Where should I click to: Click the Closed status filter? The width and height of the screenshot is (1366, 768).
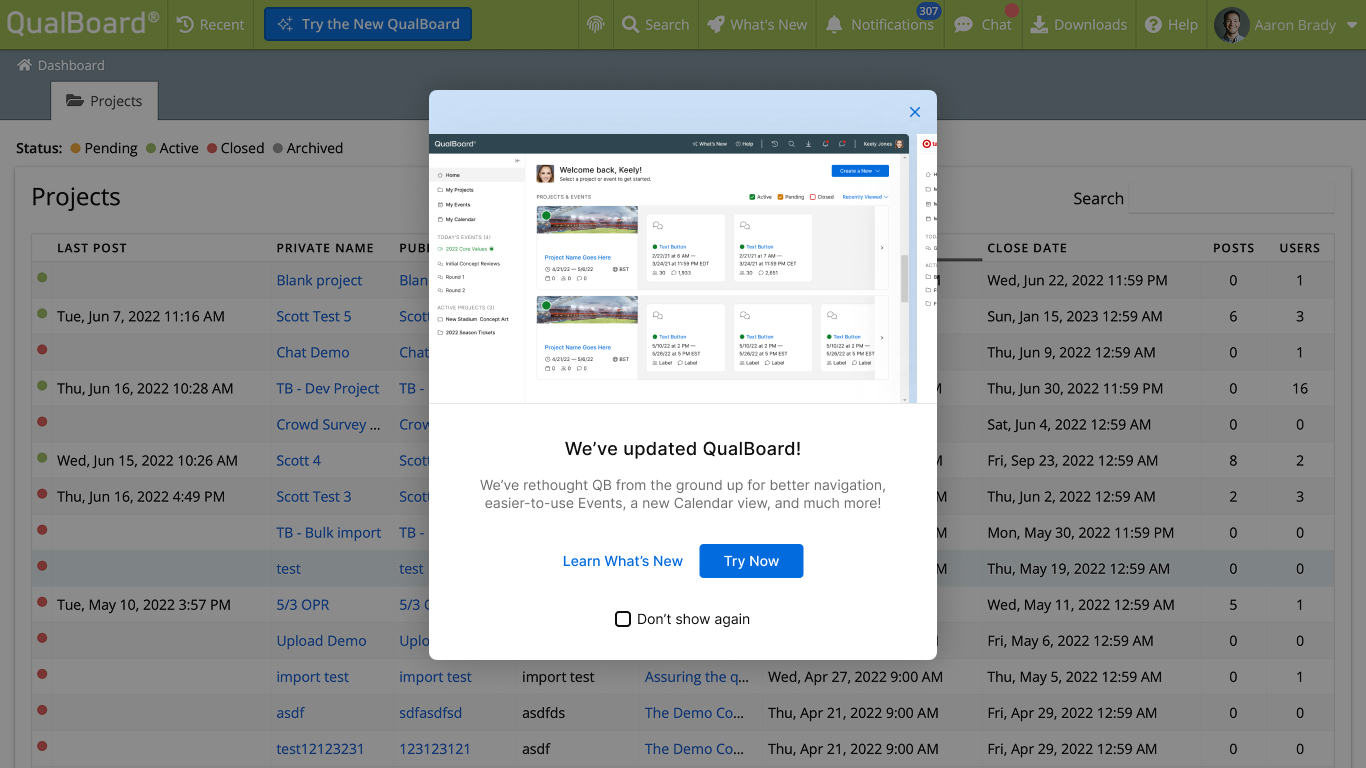click(235, 148)
